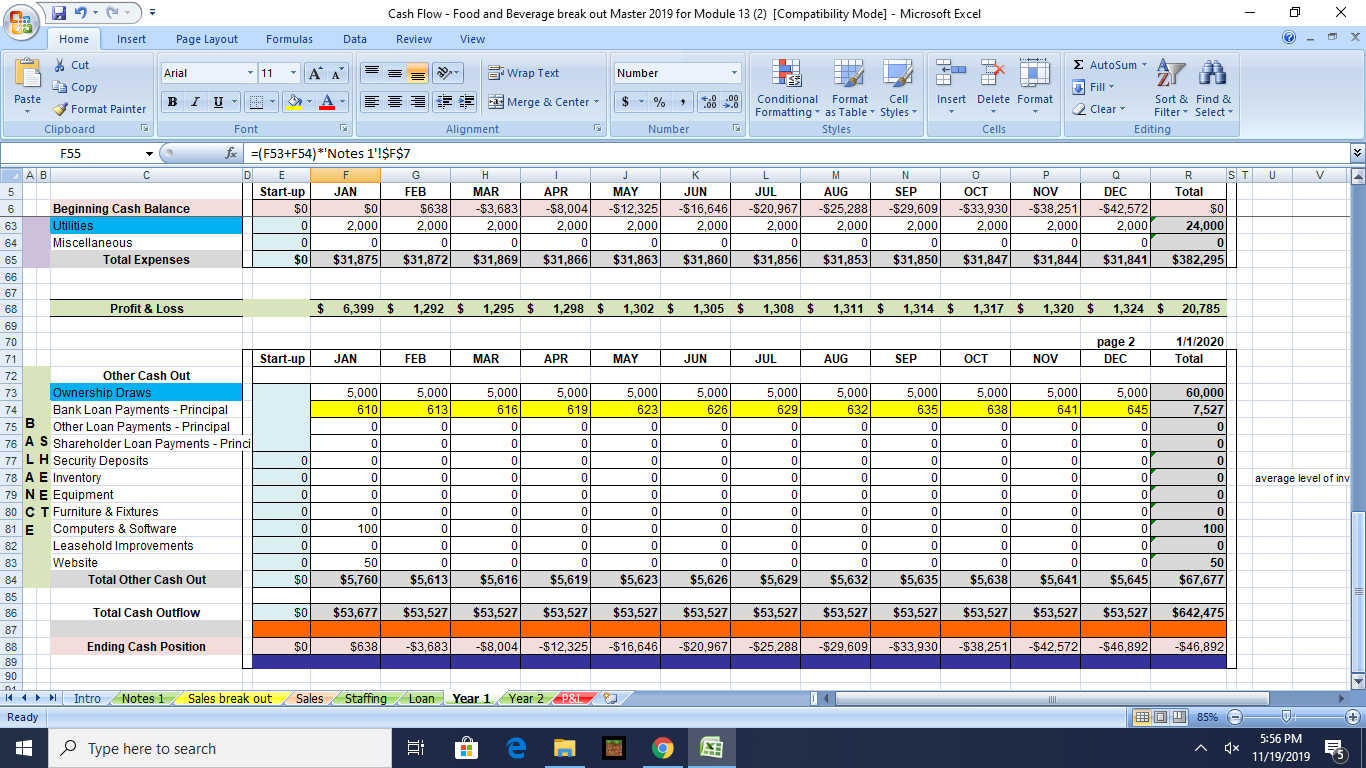
Task: Open the Insert ribbon tab
Action: (131, 39)
